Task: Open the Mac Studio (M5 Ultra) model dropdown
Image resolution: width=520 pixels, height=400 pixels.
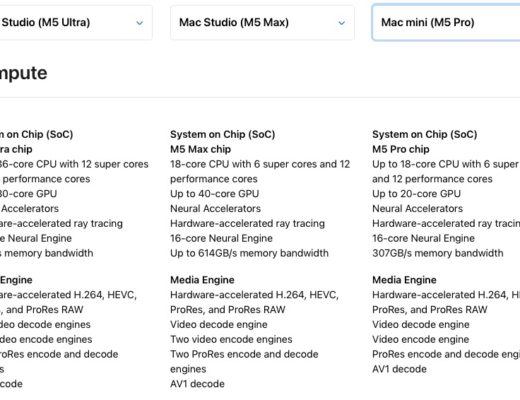Action: pyautogui.click(x=76, y=23)
